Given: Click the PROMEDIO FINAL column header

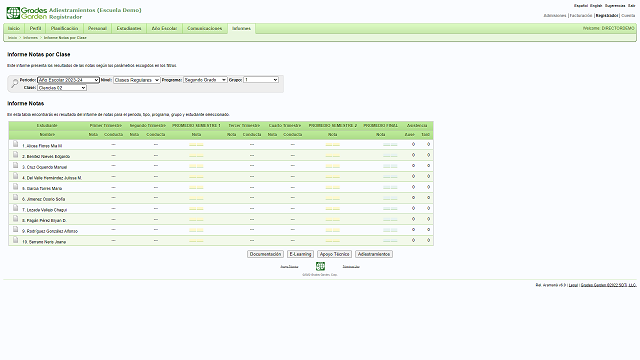Looking at the screenshot, I should (x=380, y=125).
